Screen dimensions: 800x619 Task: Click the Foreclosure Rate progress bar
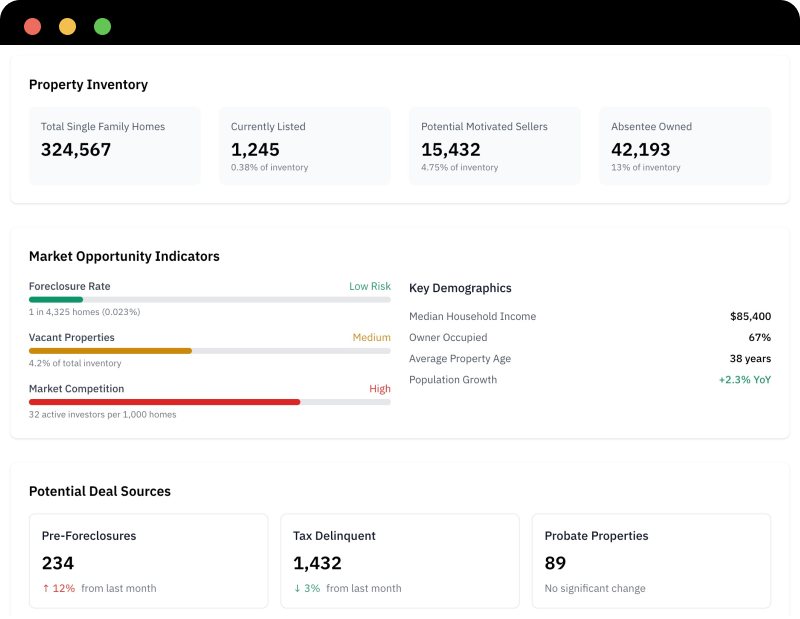tap(210, 298)
